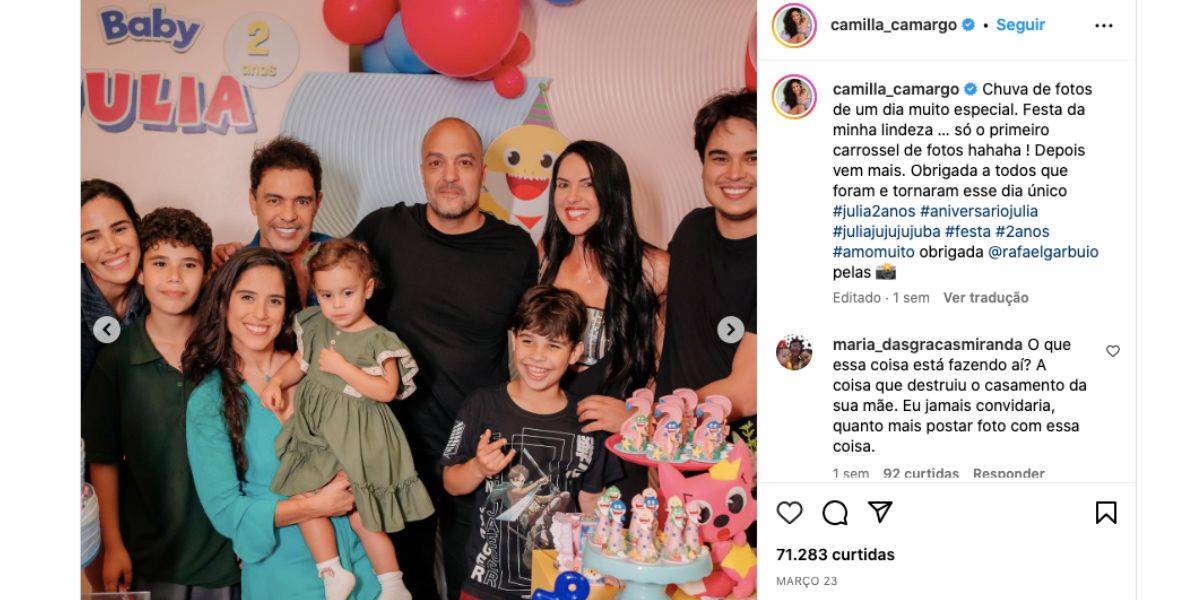The image size is (1200, 600).
Task: Click the Seguir follow button
Action: 1021,25
